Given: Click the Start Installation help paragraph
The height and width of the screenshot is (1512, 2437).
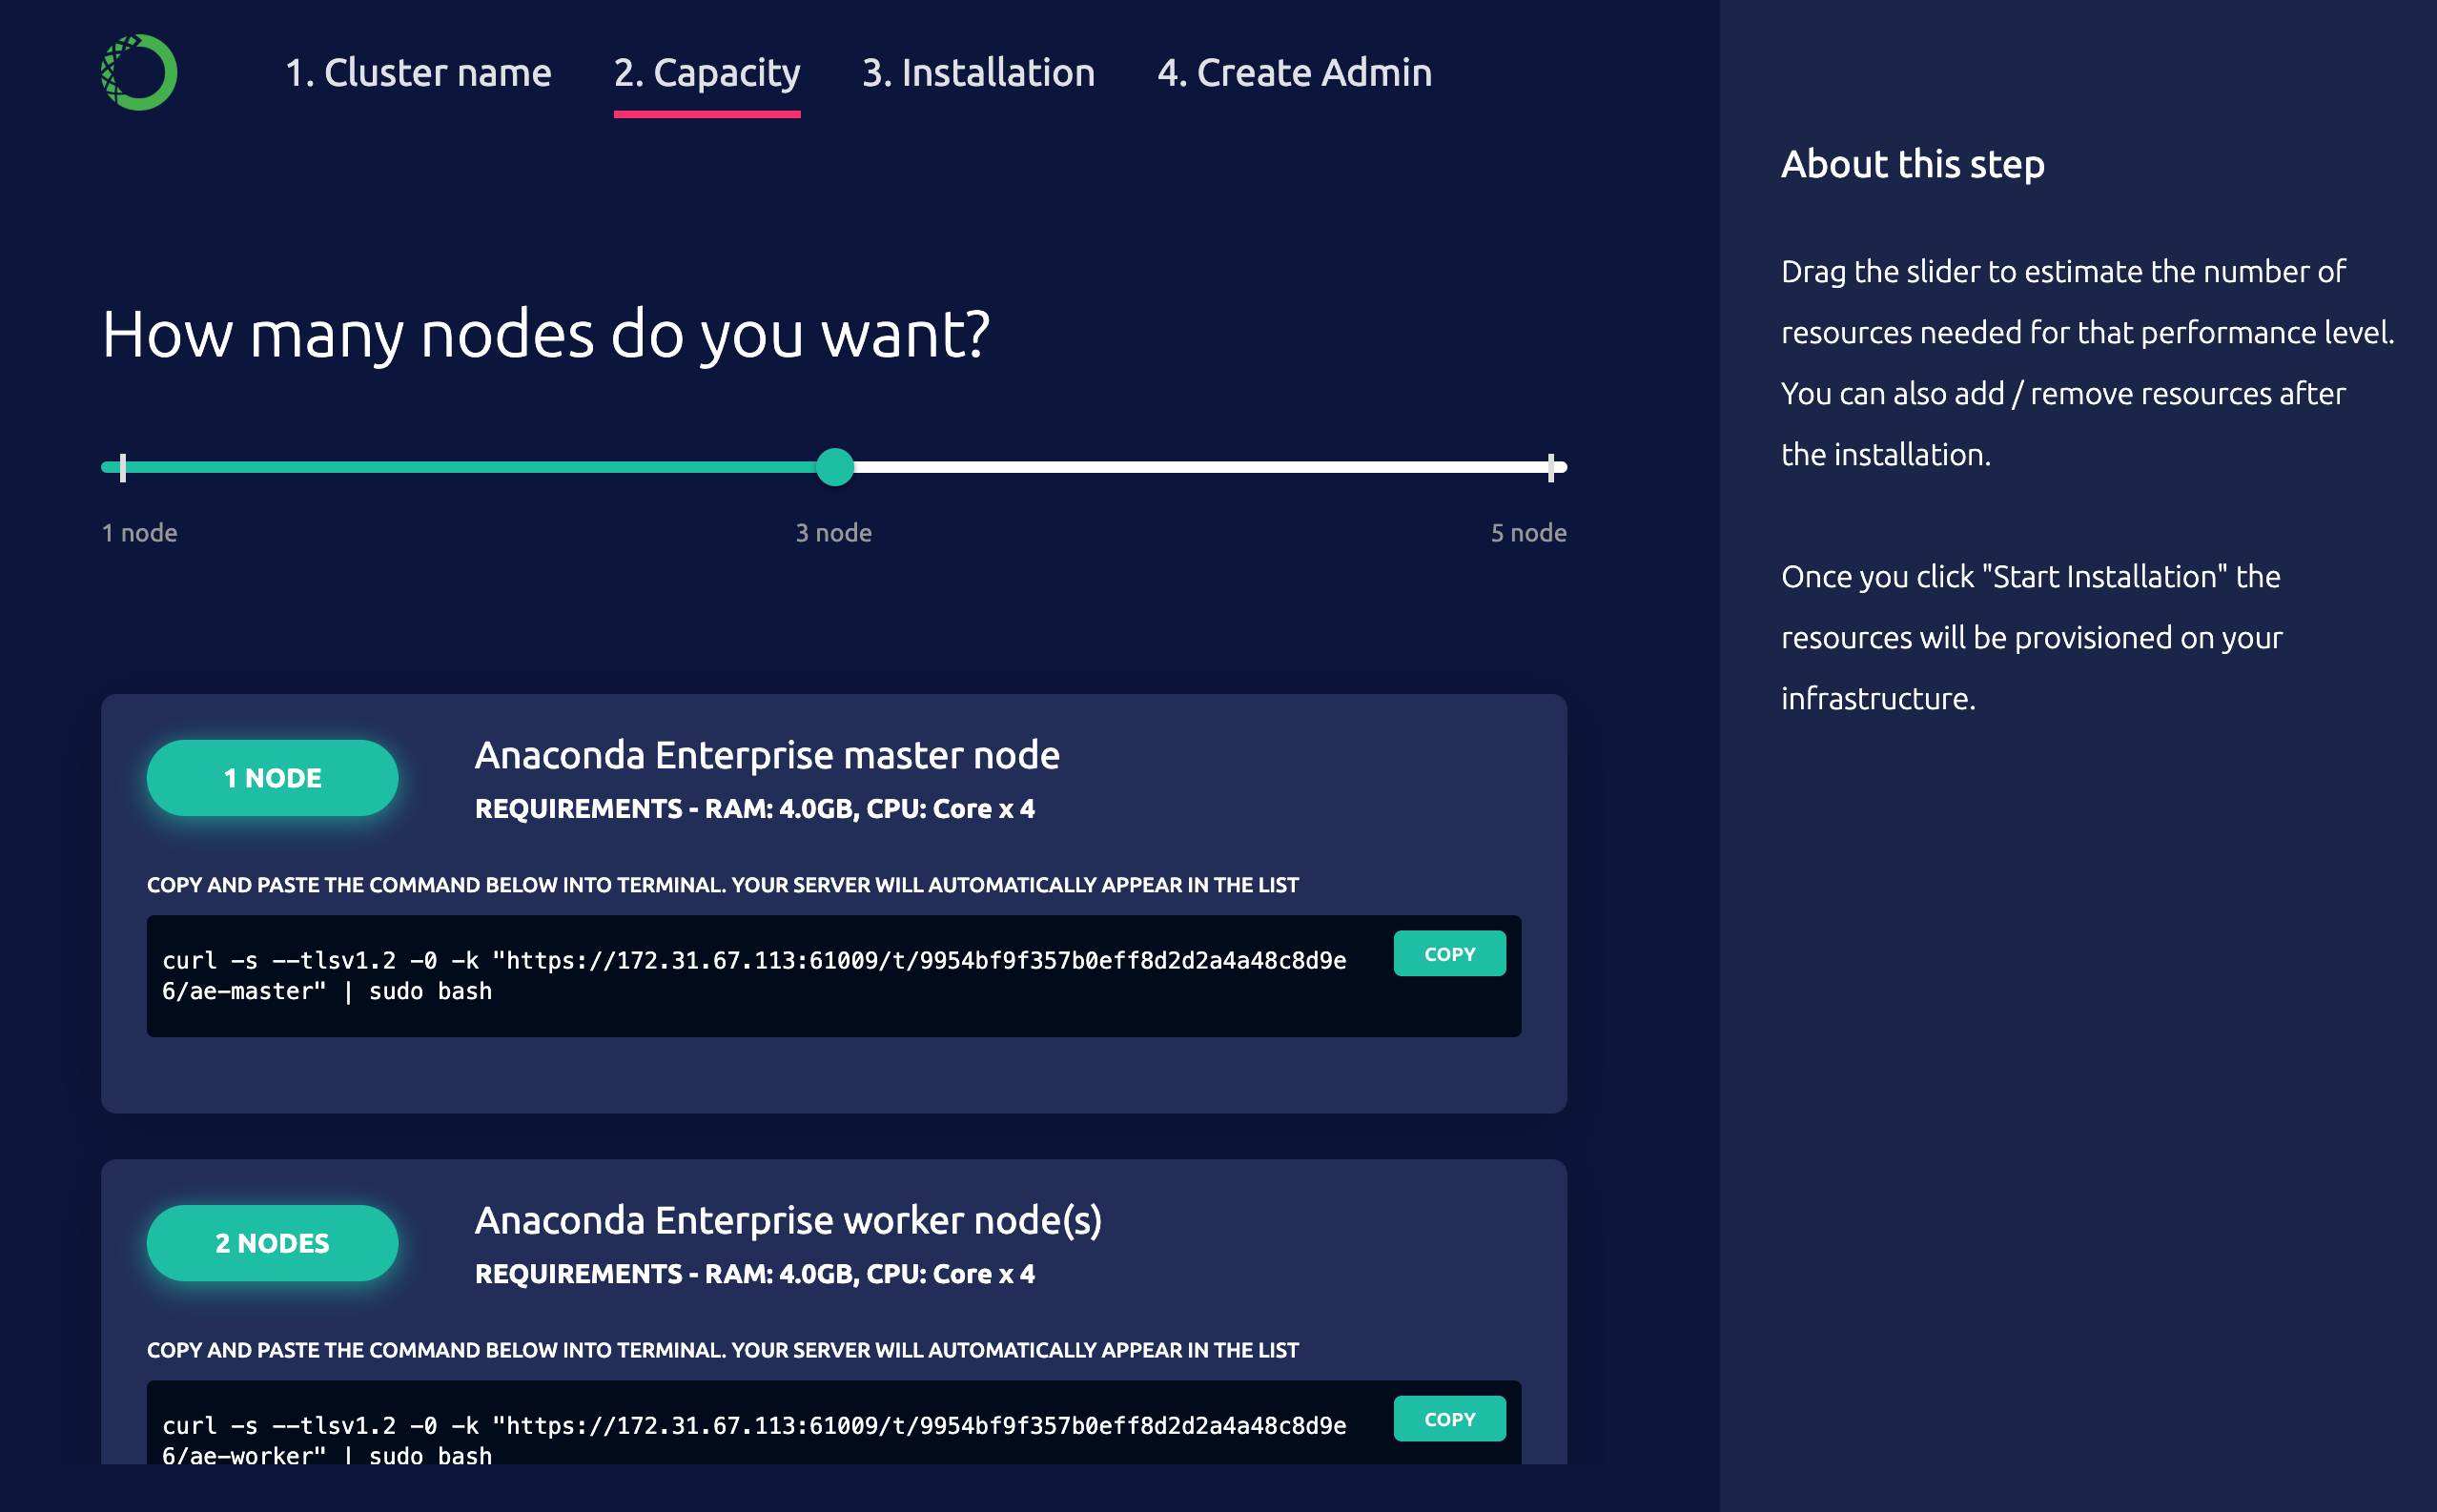Looking at the screenshot, I should tap(2032, 638).
